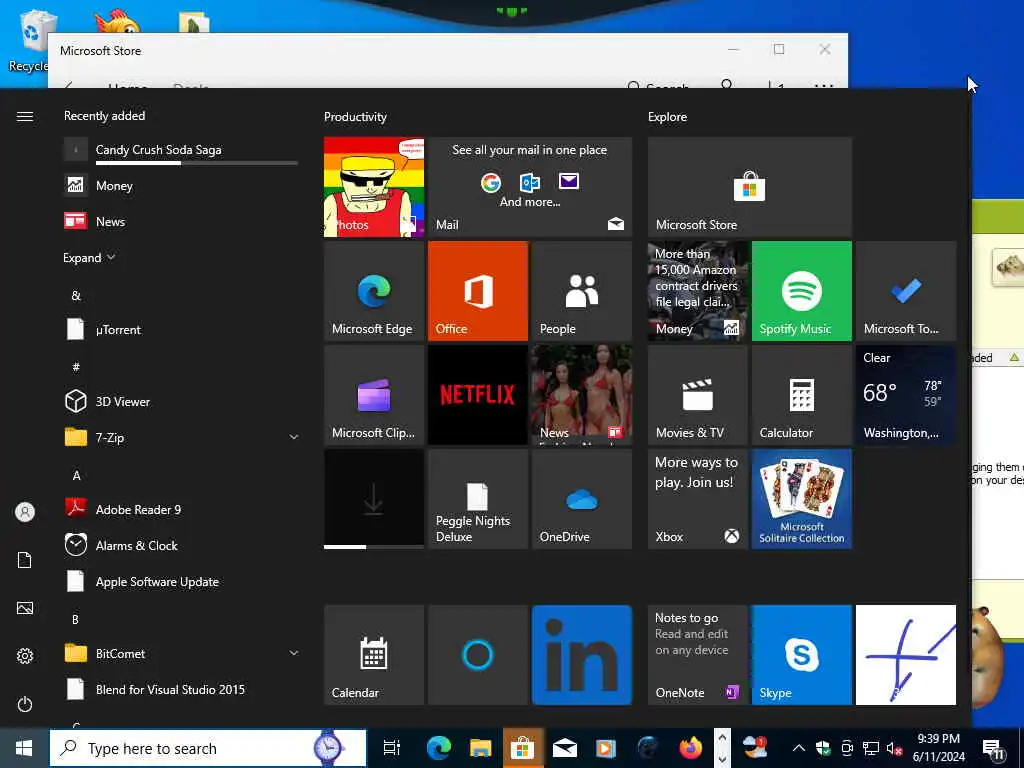Screen dimensions: 1024x768
Task: Launch Microsoft Solitaire Collection tile
Action: tap(801, 498)
